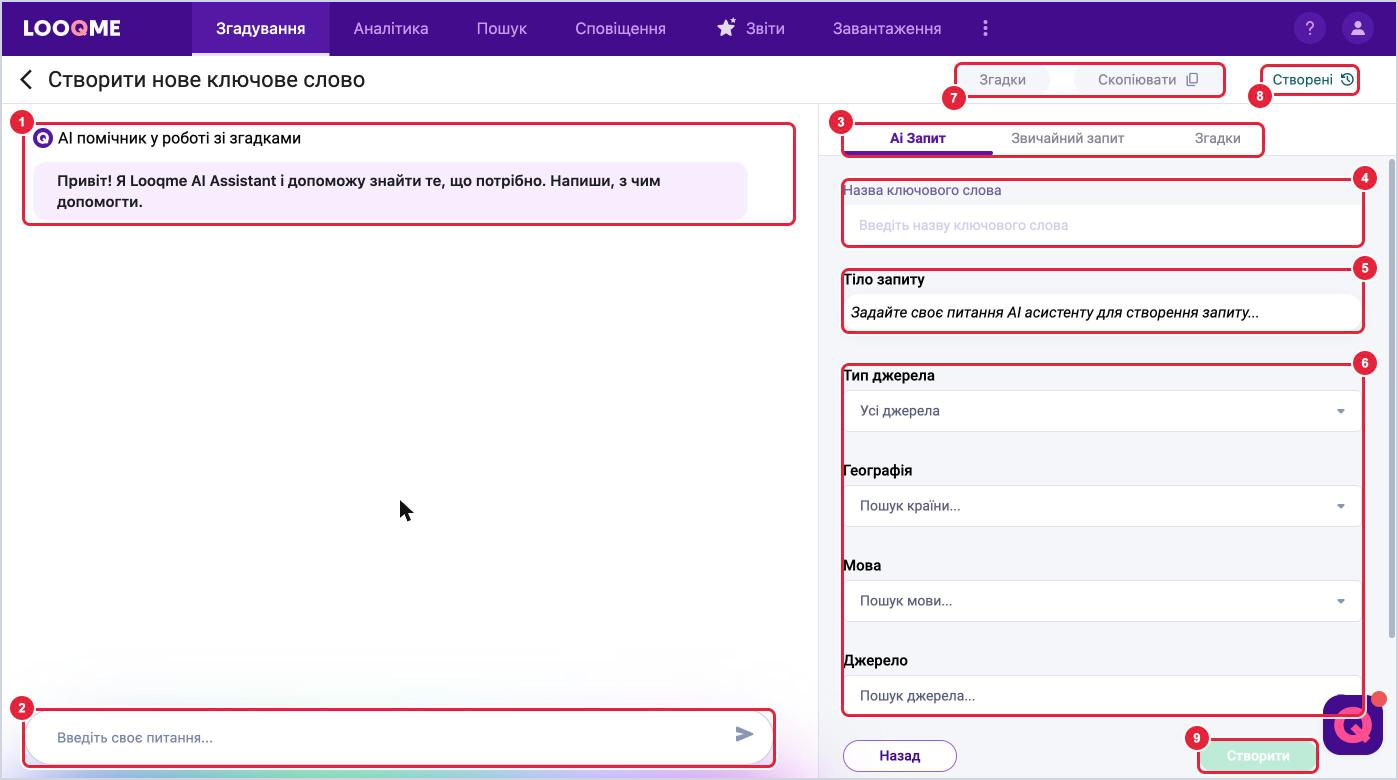
Task: Click the AI assistant greeting message
Action: coord(390,191)
